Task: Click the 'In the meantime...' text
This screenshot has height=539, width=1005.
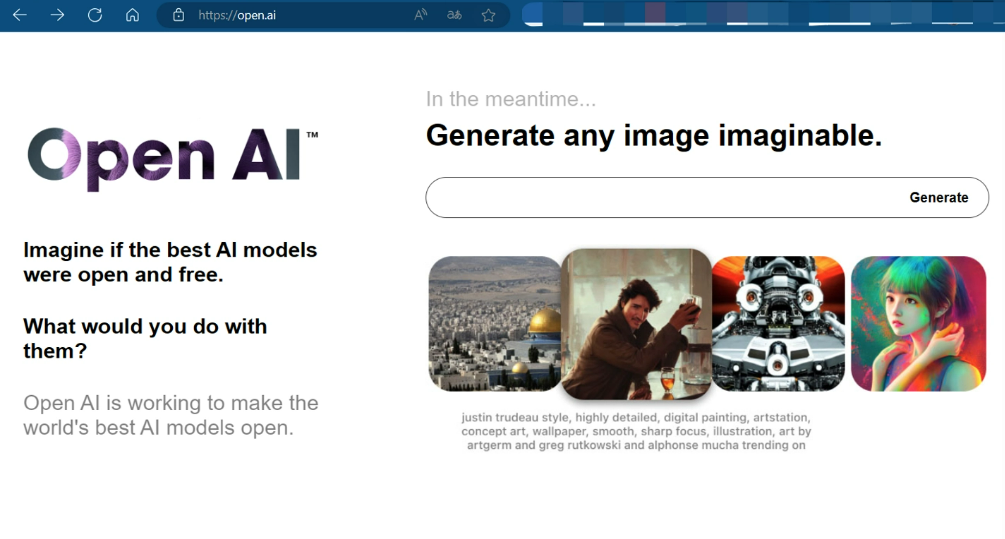Action: 511,99
